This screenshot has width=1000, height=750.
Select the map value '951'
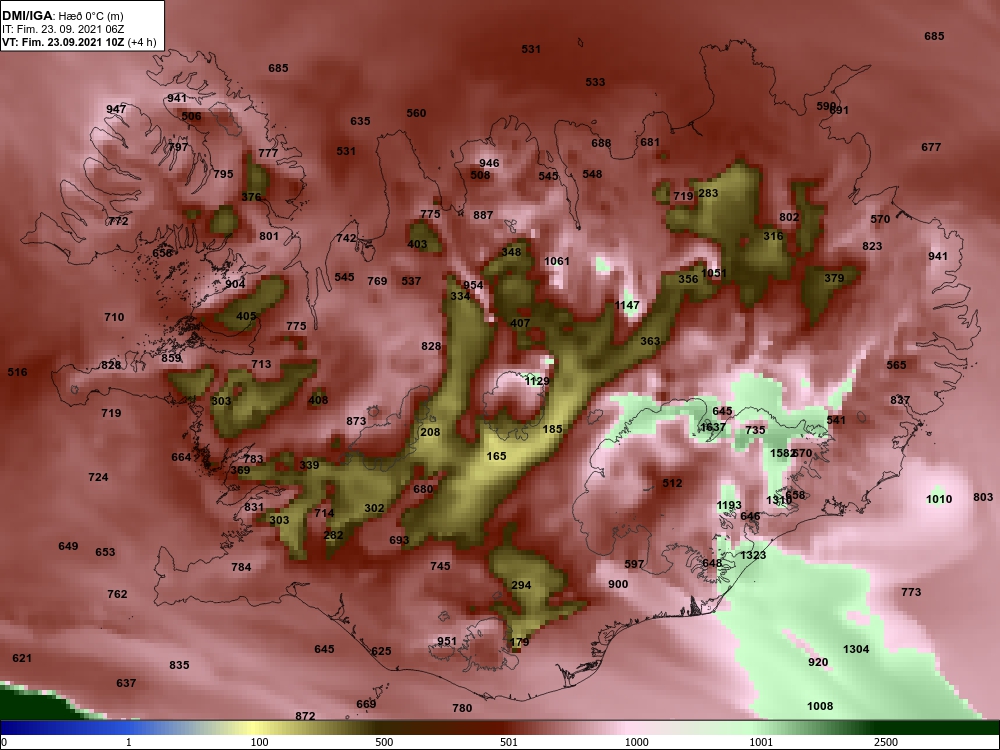(x=447, y=641)
